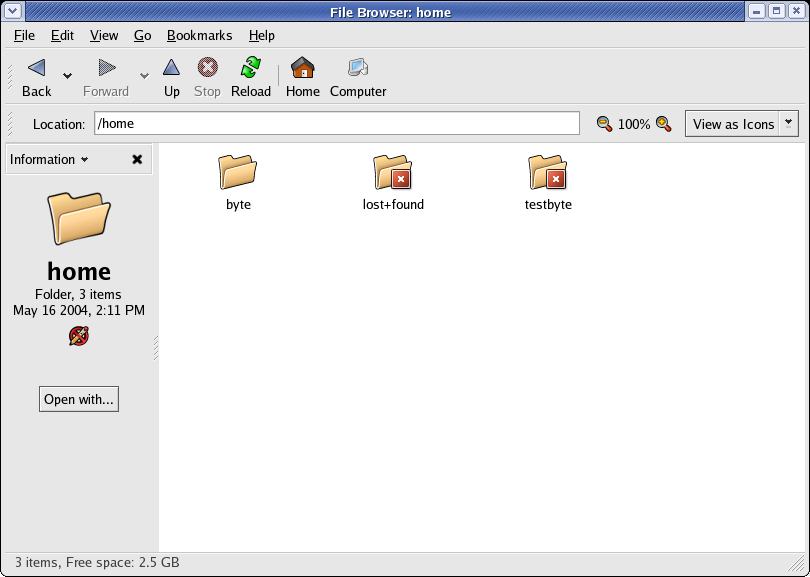810x577 pixels.
Task: Go to the Home folder
Action: tap(303, 77)
